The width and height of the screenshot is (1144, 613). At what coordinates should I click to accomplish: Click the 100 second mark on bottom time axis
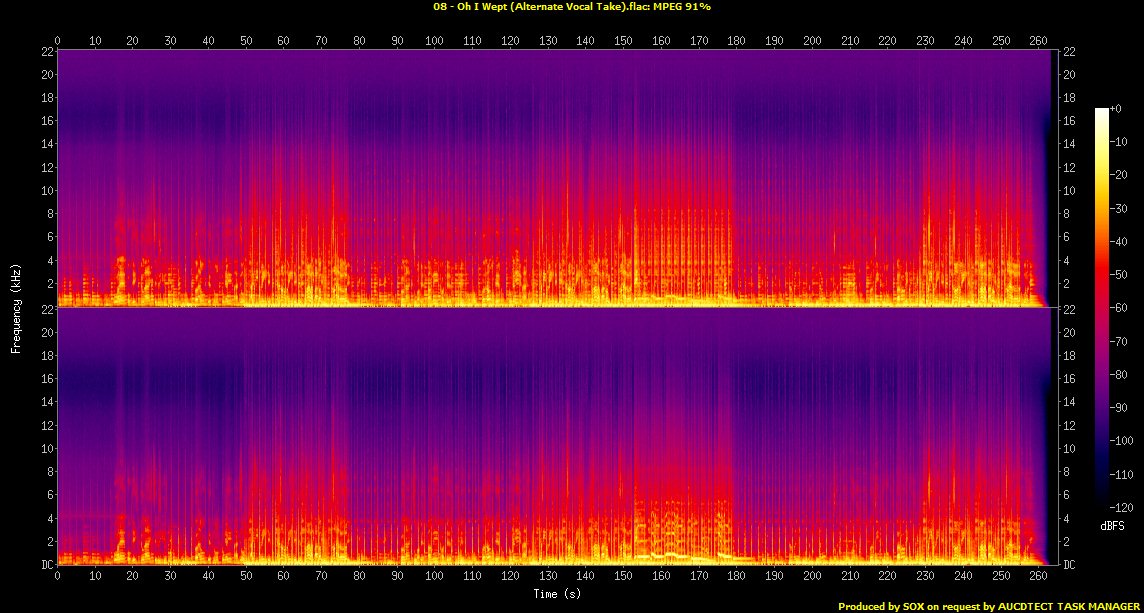tap(434, 577)
